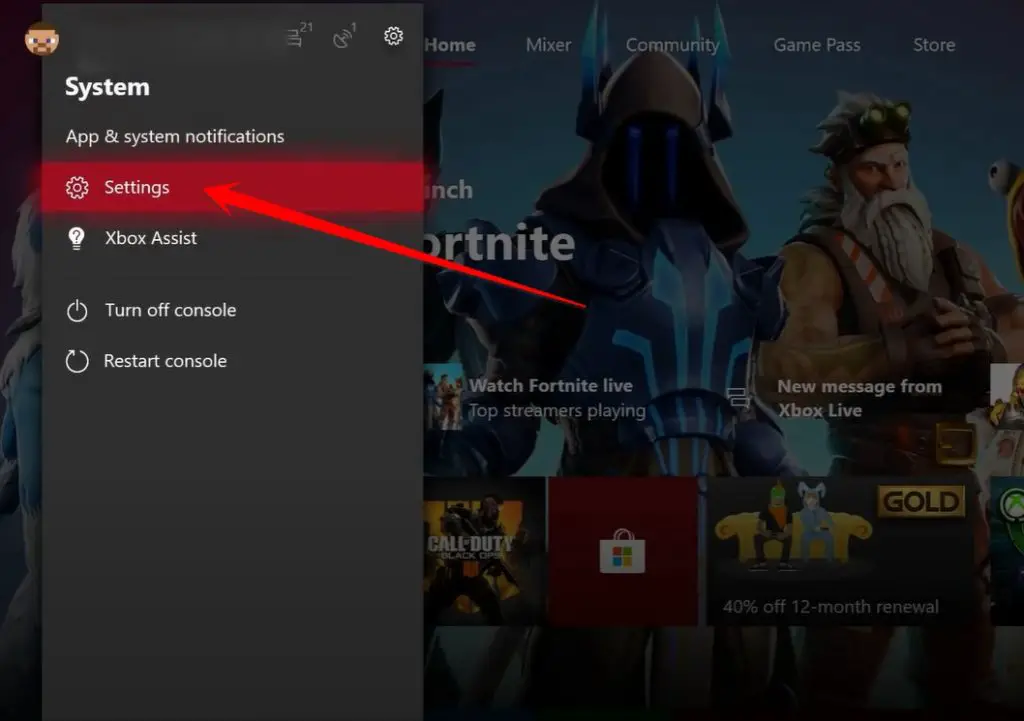Click the gear icon beside Settings
Image resolution: width=1024 pixels, height=721 pixels.
point(77,187)
